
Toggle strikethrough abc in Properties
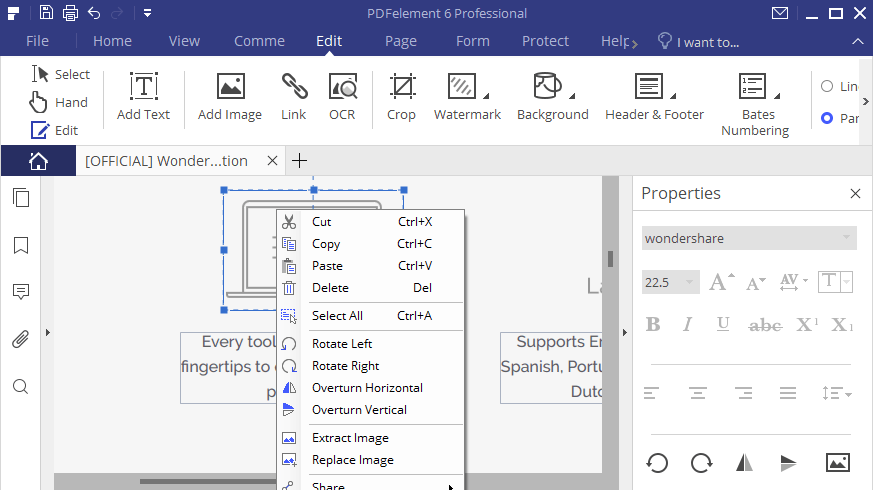(766, 325)
